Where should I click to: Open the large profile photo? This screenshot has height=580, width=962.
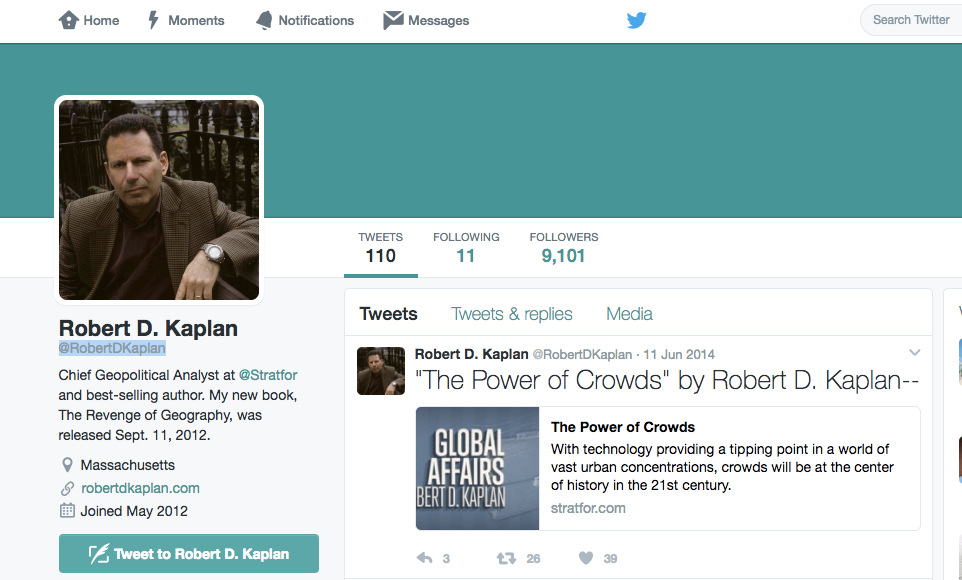(159, 200)
